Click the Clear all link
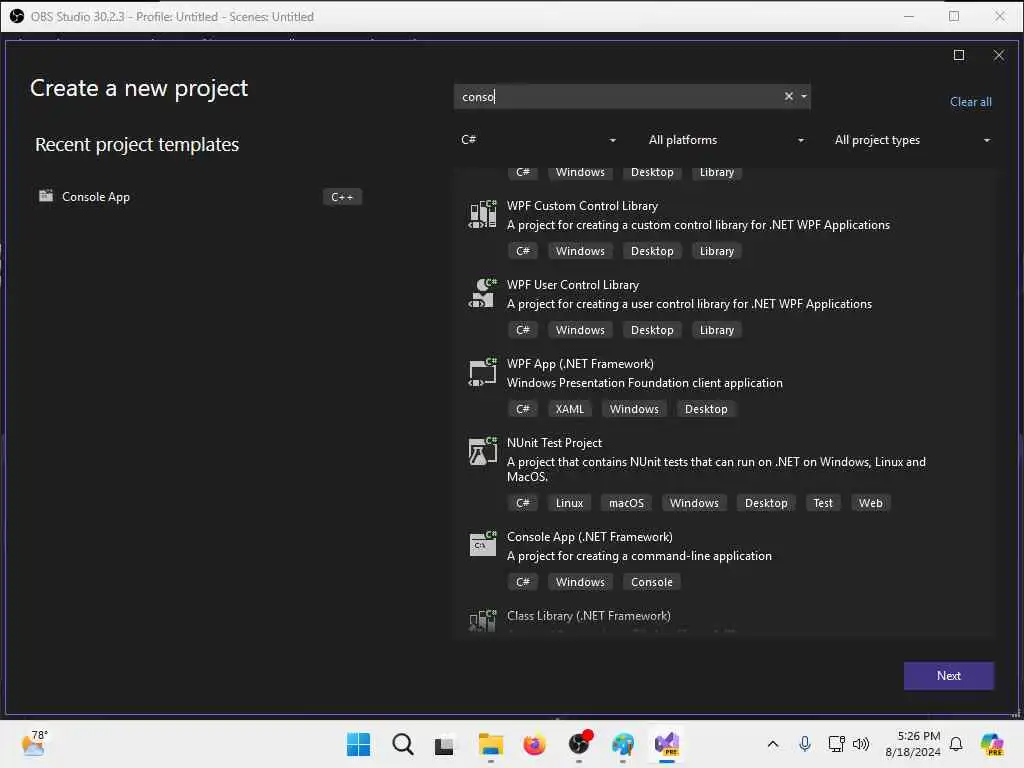This screenshot has width=1024, height=768. pos(970,102)
